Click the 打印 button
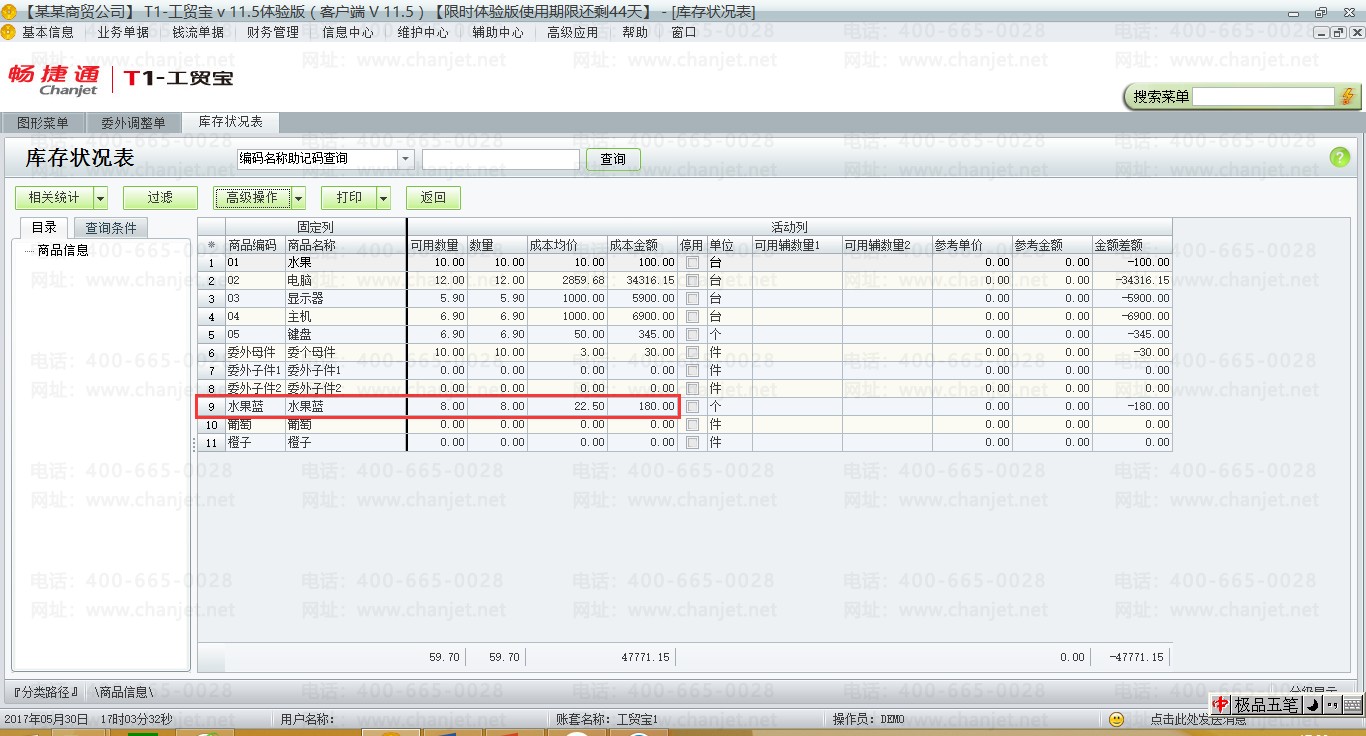This screenshot has width=1366, height=736. tap(349, 198)
